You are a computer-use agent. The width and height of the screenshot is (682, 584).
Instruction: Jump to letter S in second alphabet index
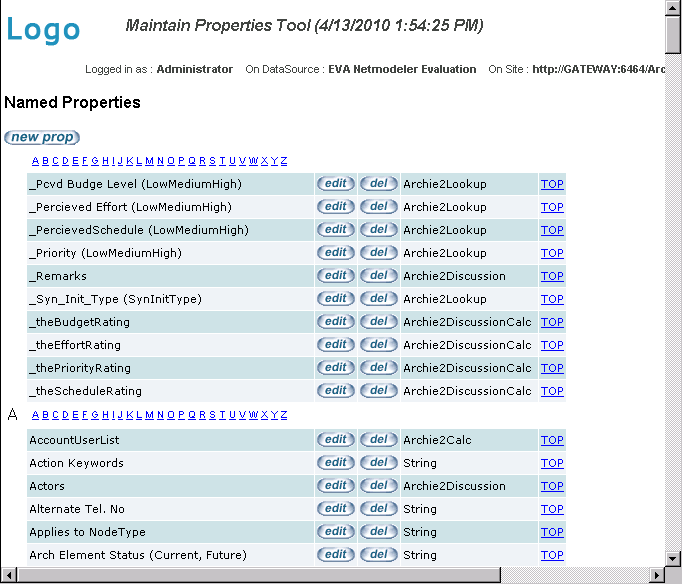point(211,415)
